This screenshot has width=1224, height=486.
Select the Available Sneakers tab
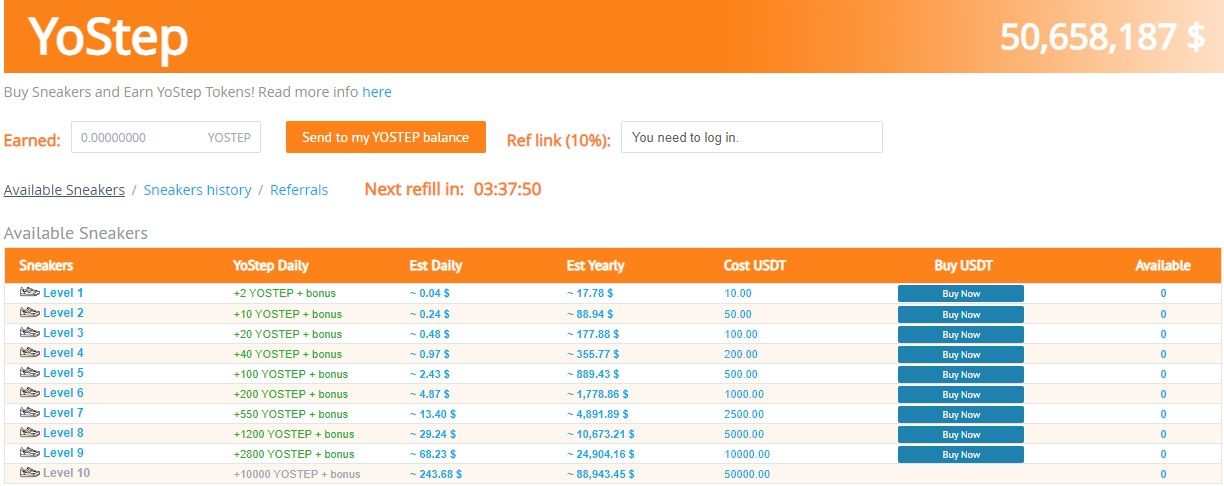pyautogui.click(x=64, y=190)
